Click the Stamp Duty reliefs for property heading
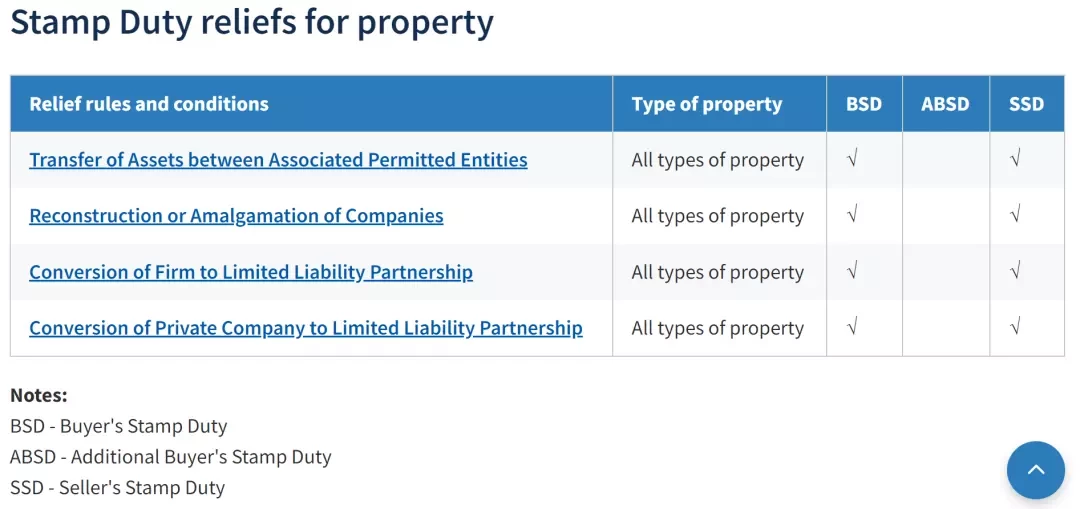 (252, 23)
